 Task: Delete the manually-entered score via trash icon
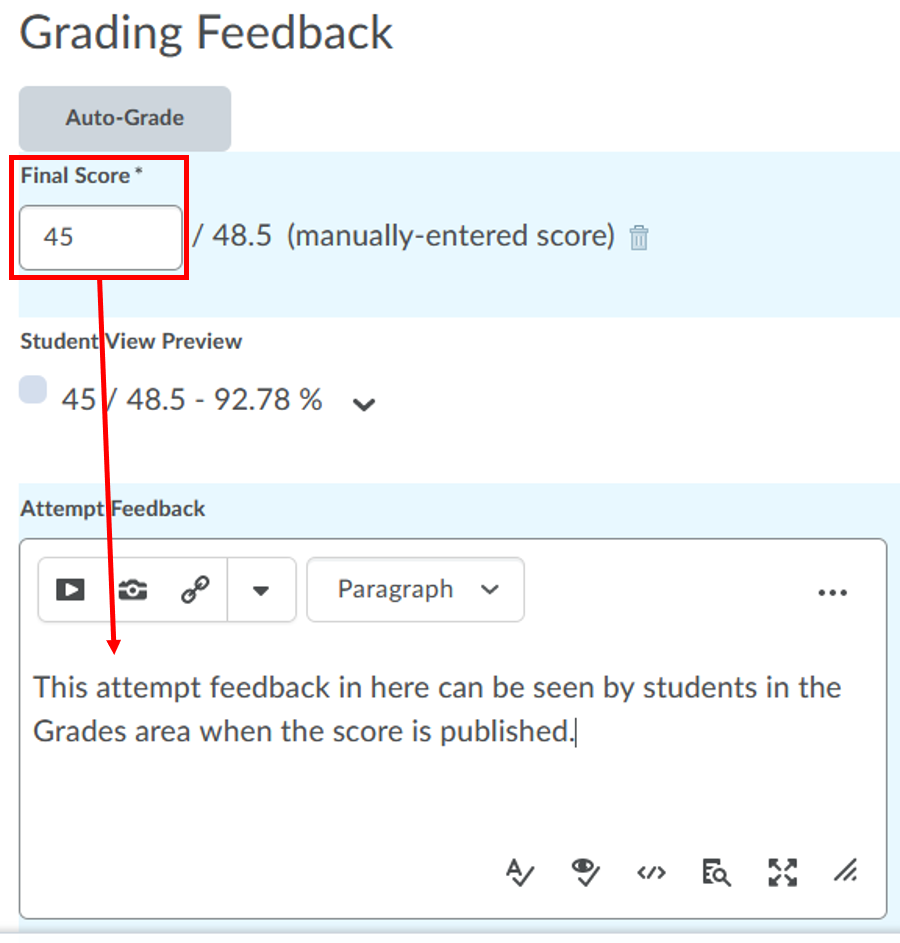(638, 238)
